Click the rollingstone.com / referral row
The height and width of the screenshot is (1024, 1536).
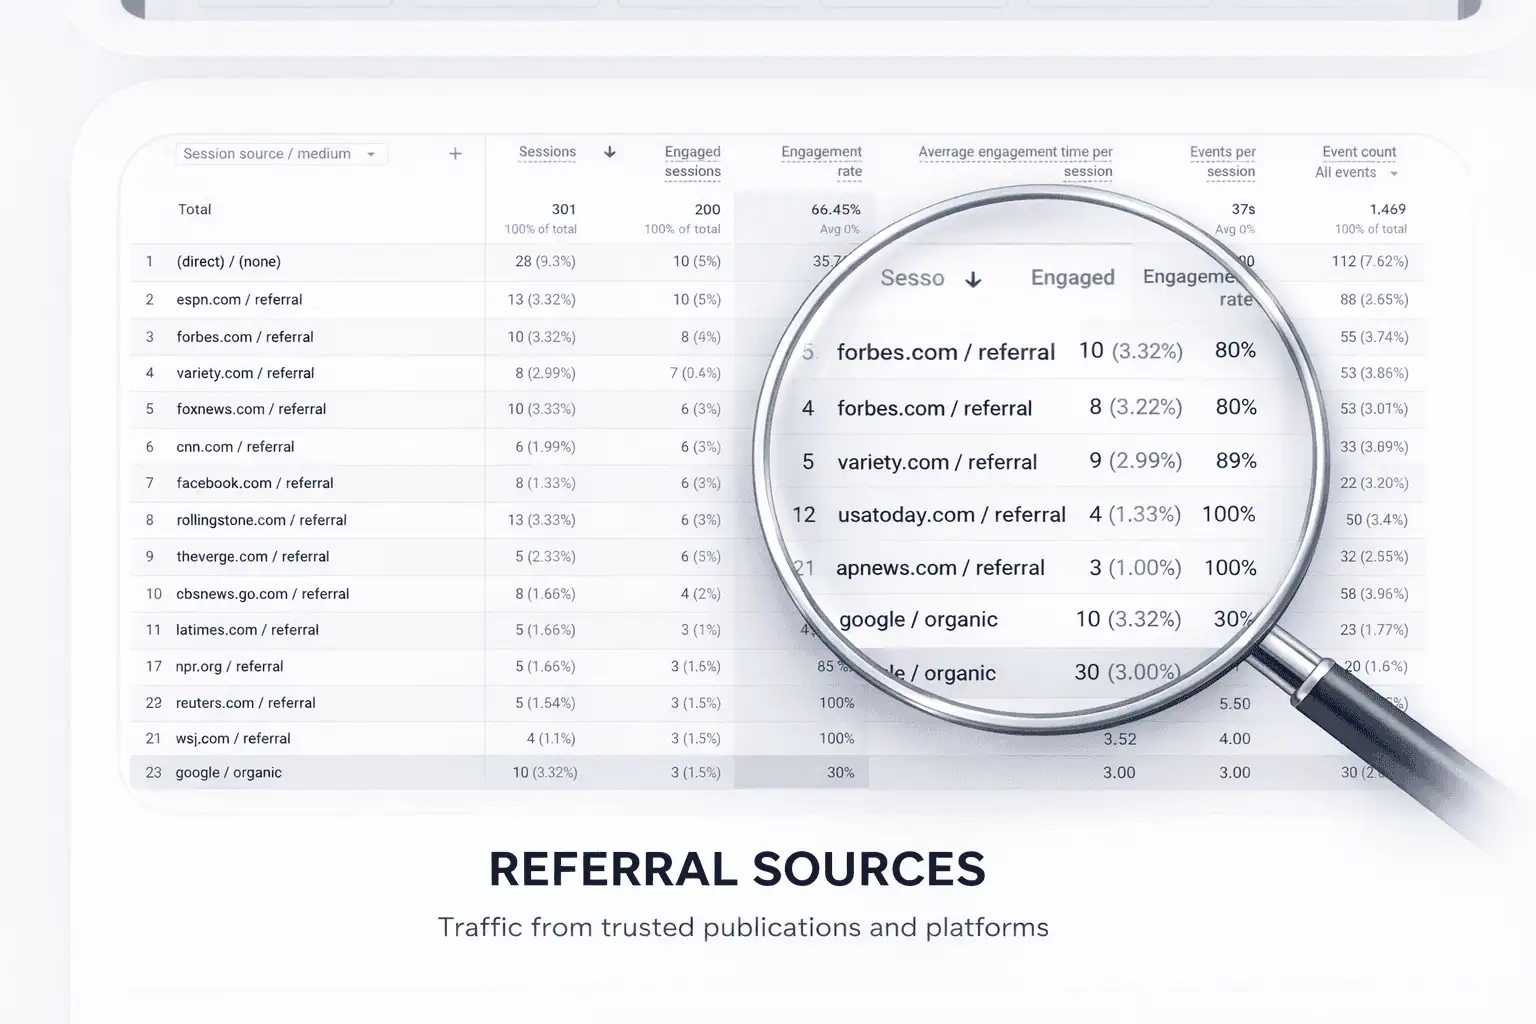(261, 520)
